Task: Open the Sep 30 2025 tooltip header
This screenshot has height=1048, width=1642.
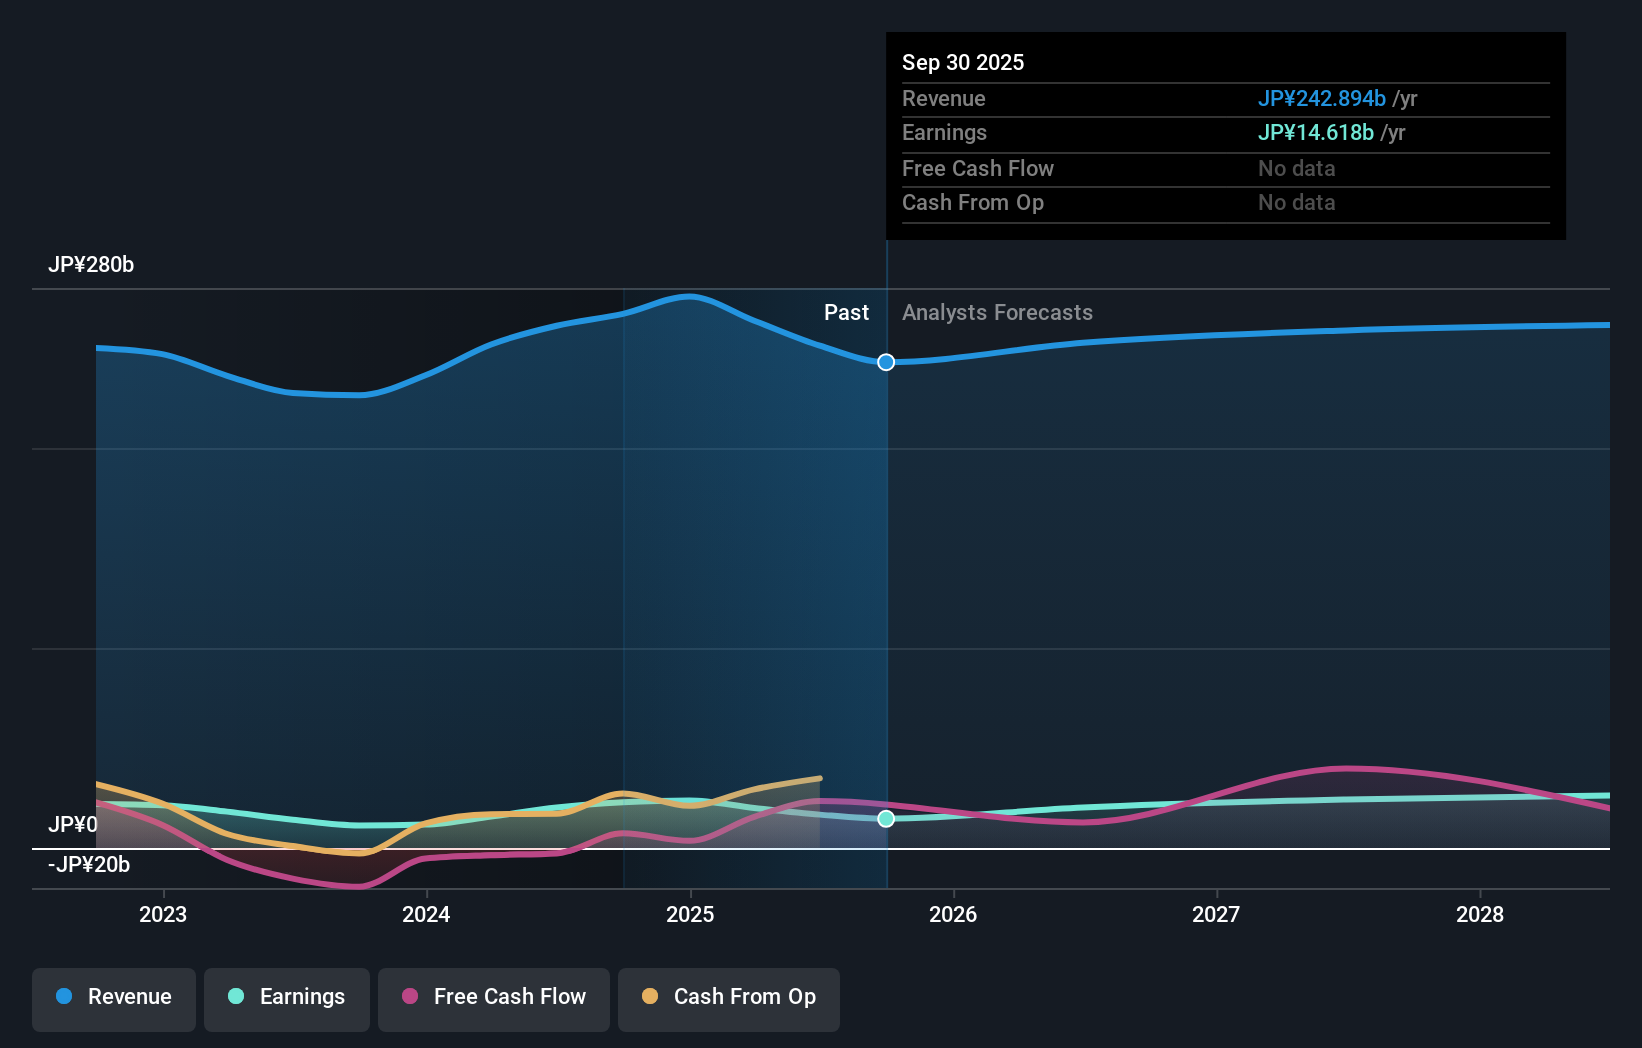Action: point(963,62)
